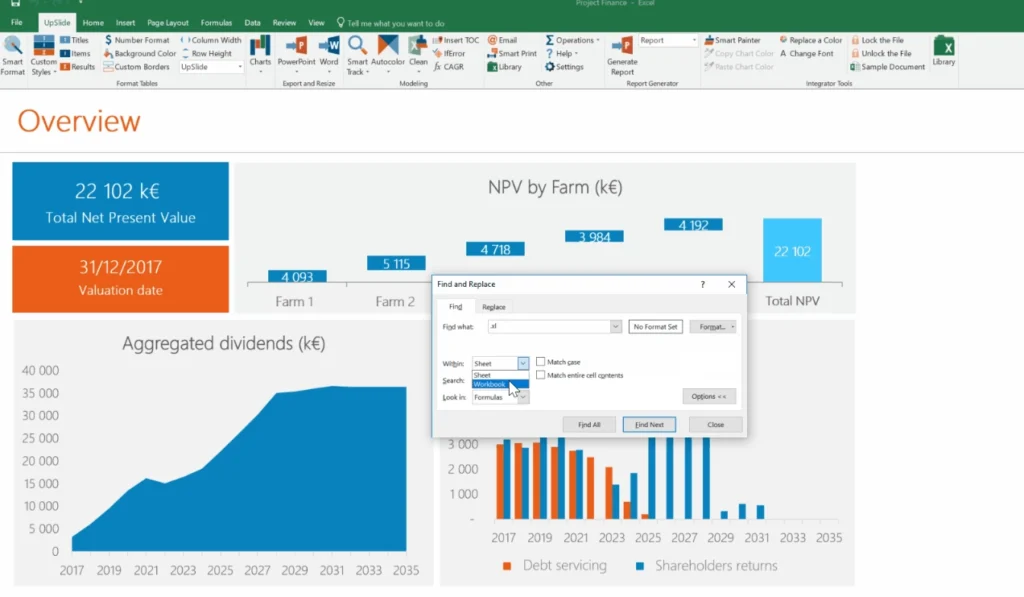Export the workbook to PowerPoint
1024x597 pixels.
(295, 53)
